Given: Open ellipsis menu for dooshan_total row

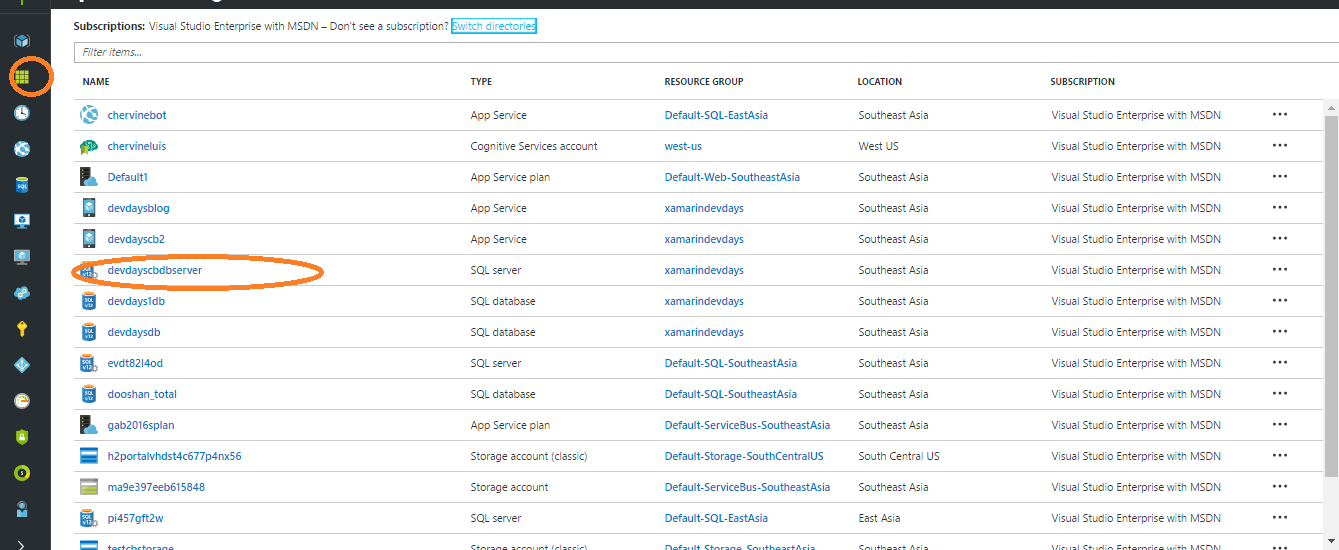Looking at the screenshot, I should [x=1280, y=394].
